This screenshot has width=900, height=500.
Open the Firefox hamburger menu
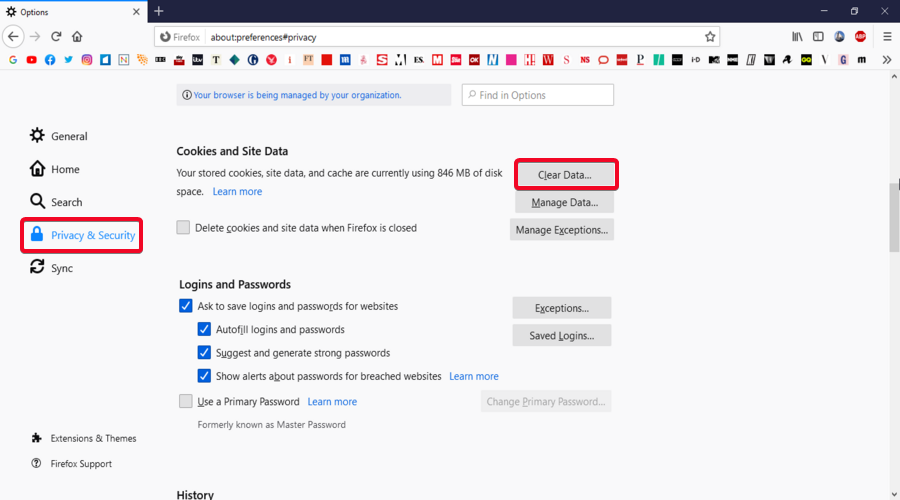tap(886, 36)
